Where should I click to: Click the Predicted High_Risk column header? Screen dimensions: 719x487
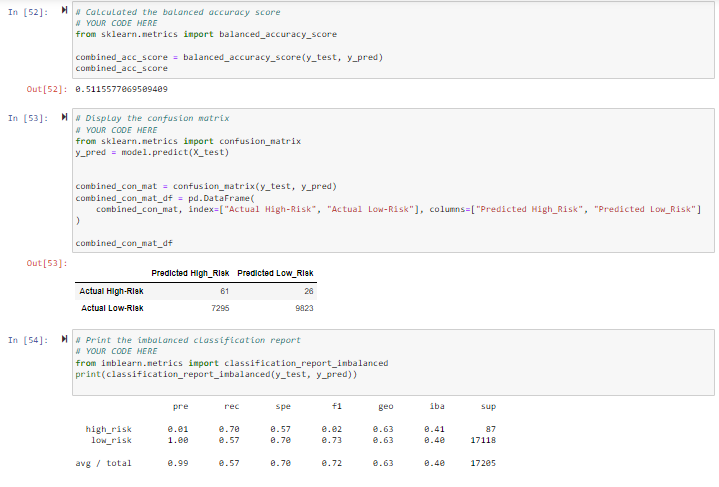(190, 273)
